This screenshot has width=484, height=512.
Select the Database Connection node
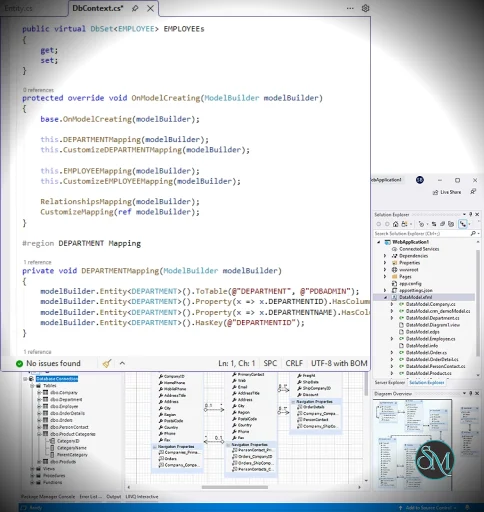[x=57, y=379]
